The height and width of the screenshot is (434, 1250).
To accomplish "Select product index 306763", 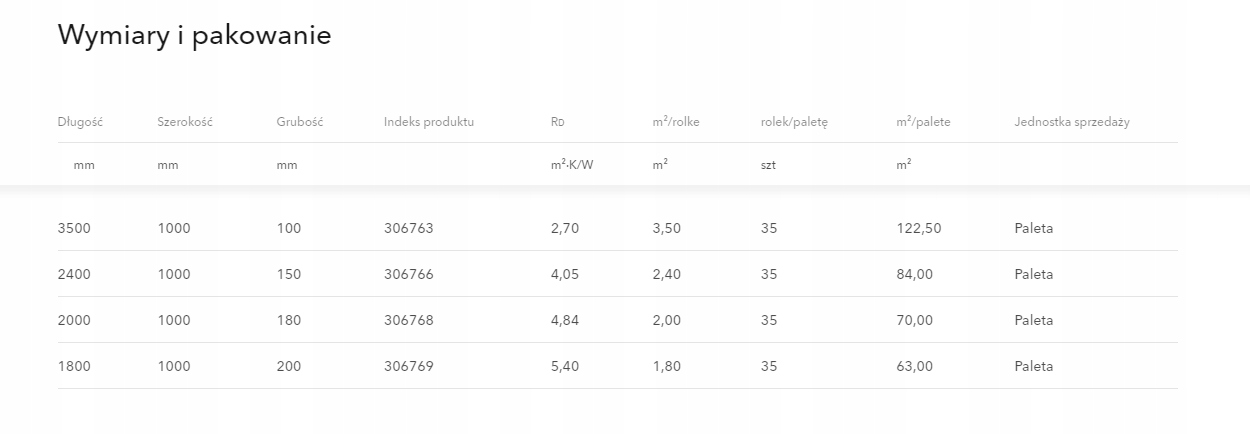I will click(408, 228).
